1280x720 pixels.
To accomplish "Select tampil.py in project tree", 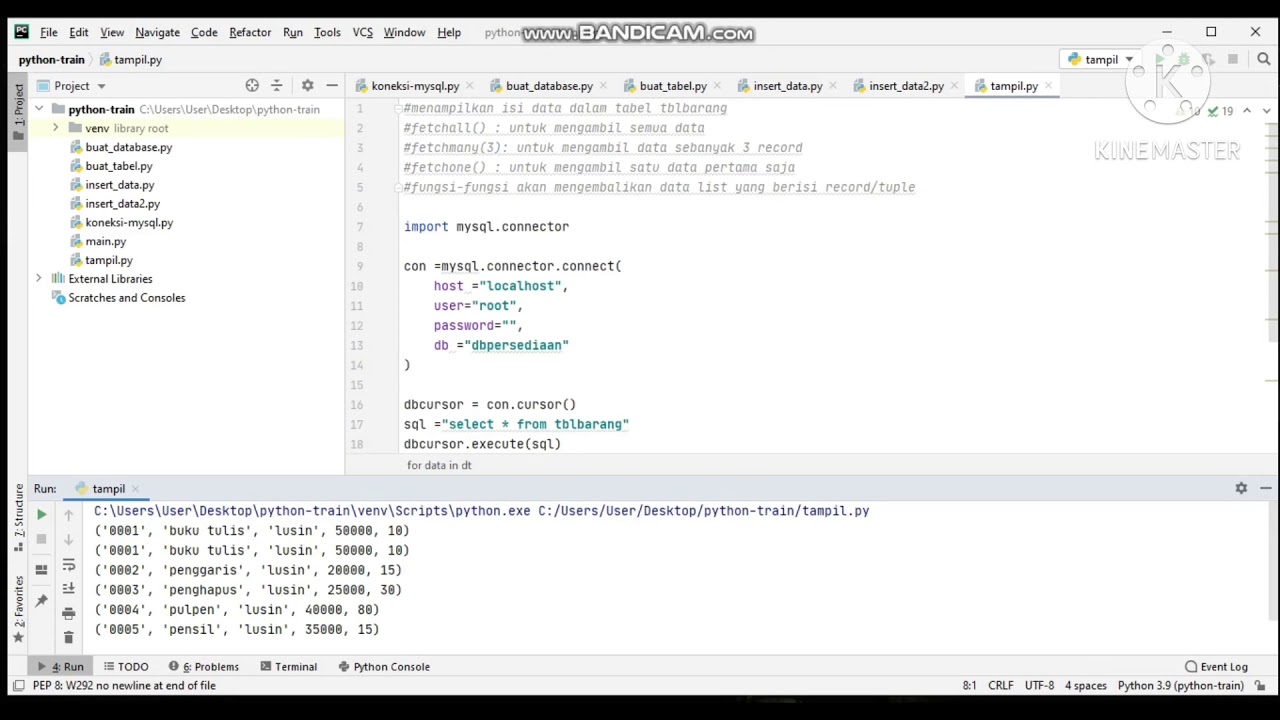I will click(x=108, y=260).
